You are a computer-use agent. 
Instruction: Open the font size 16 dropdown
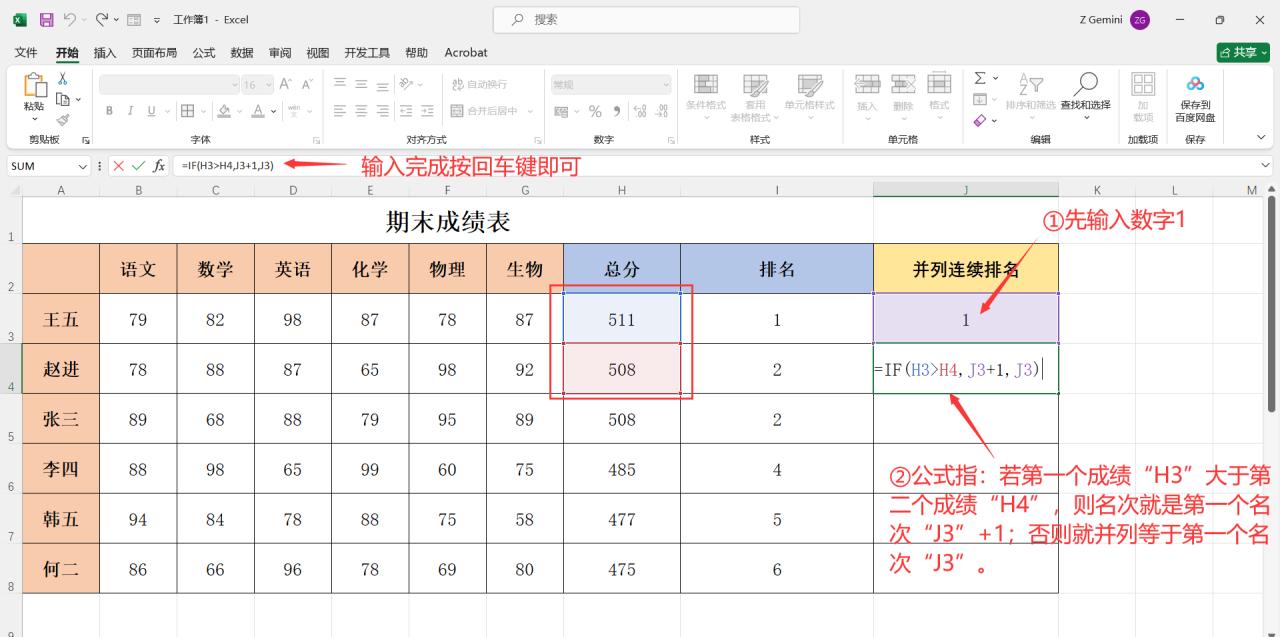click(267, 85)
